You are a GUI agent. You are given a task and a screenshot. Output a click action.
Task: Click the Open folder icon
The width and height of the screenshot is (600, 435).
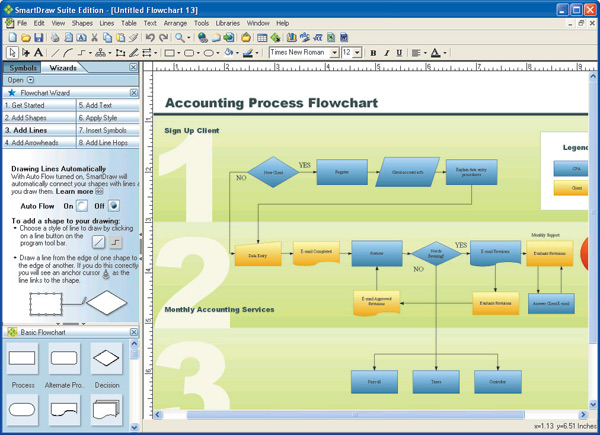click(25, 38)
